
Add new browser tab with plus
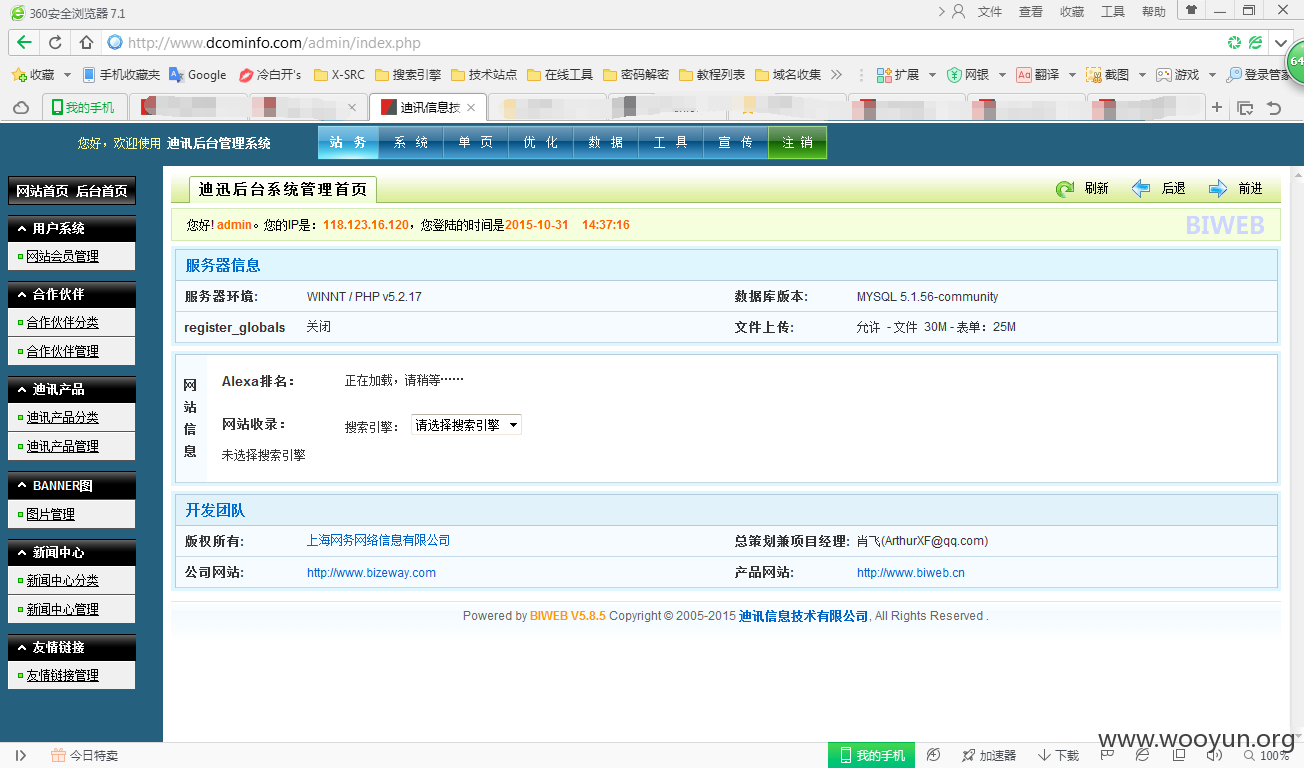(x=1217, y=108)
